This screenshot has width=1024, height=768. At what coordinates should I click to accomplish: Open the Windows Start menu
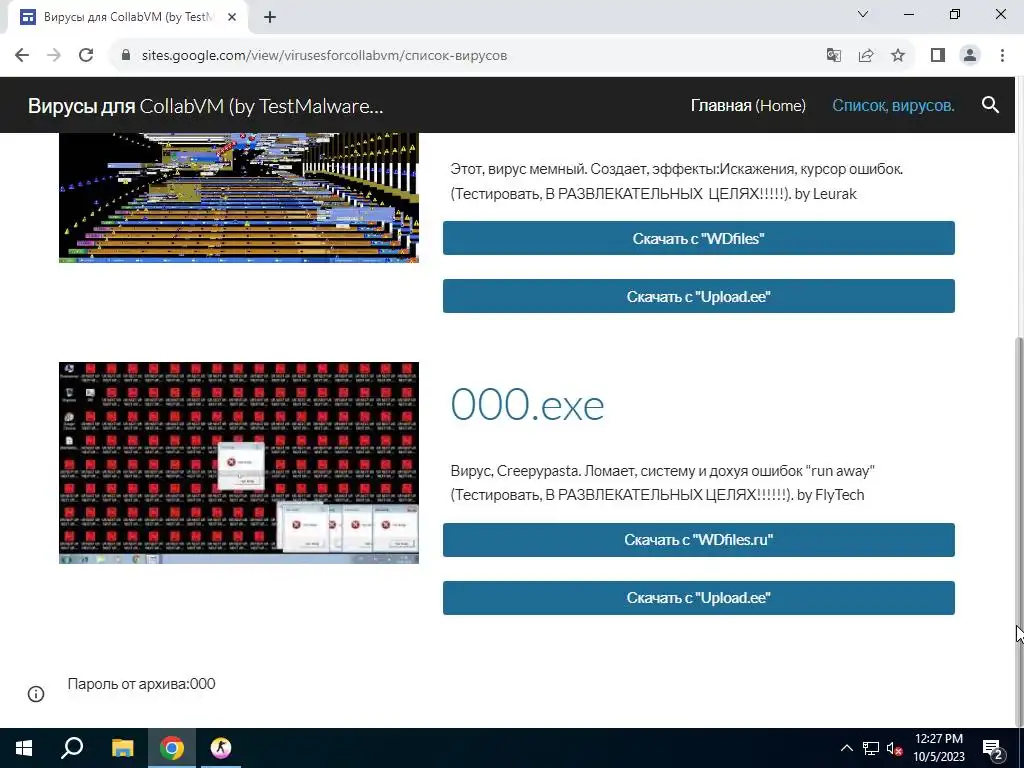click(x=24, y=748)
